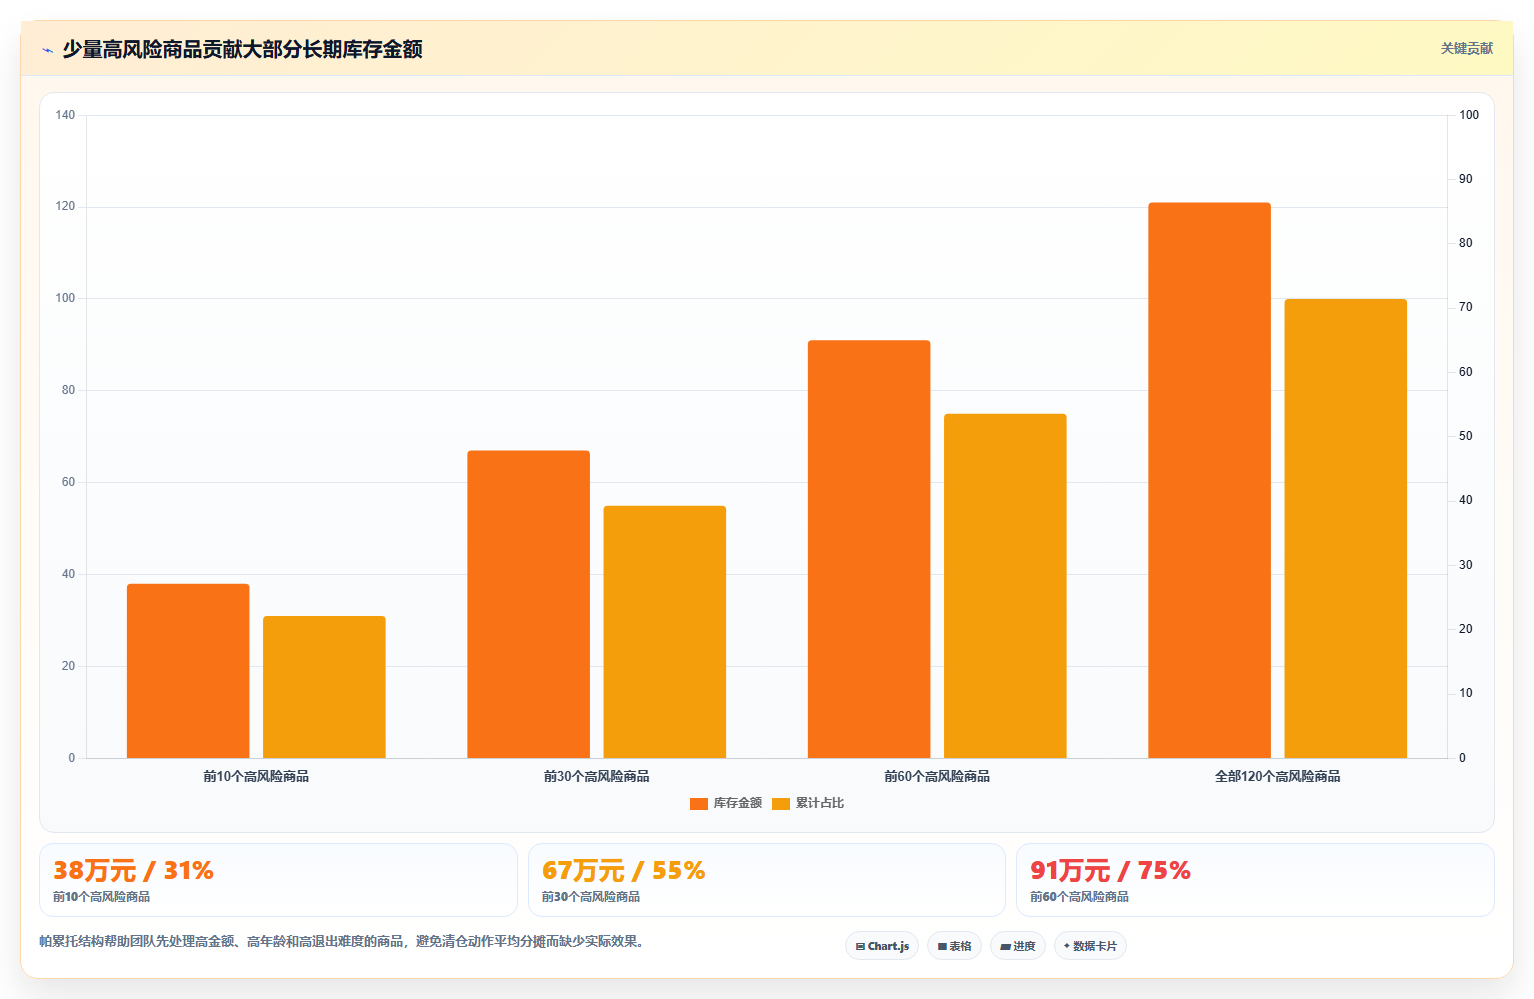Toggle the 库存金额 legend item
The image size is (1534, 999).
[x=726, y=803]
